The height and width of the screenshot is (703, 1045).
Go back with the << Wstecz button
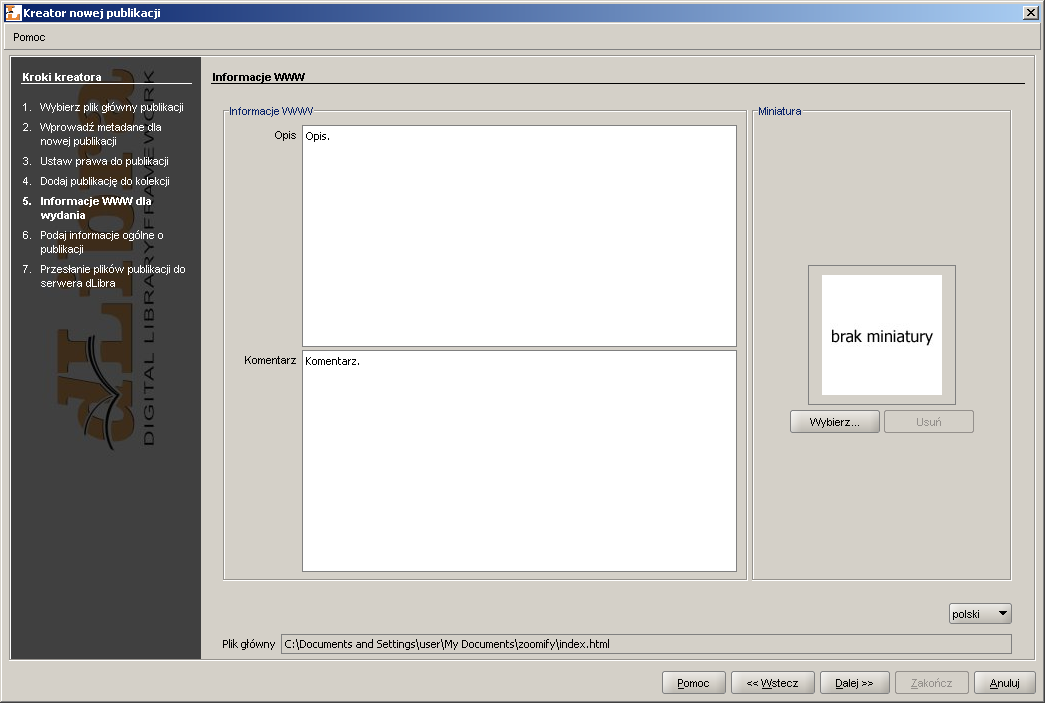pyautogui.click(x=772, y=683)
